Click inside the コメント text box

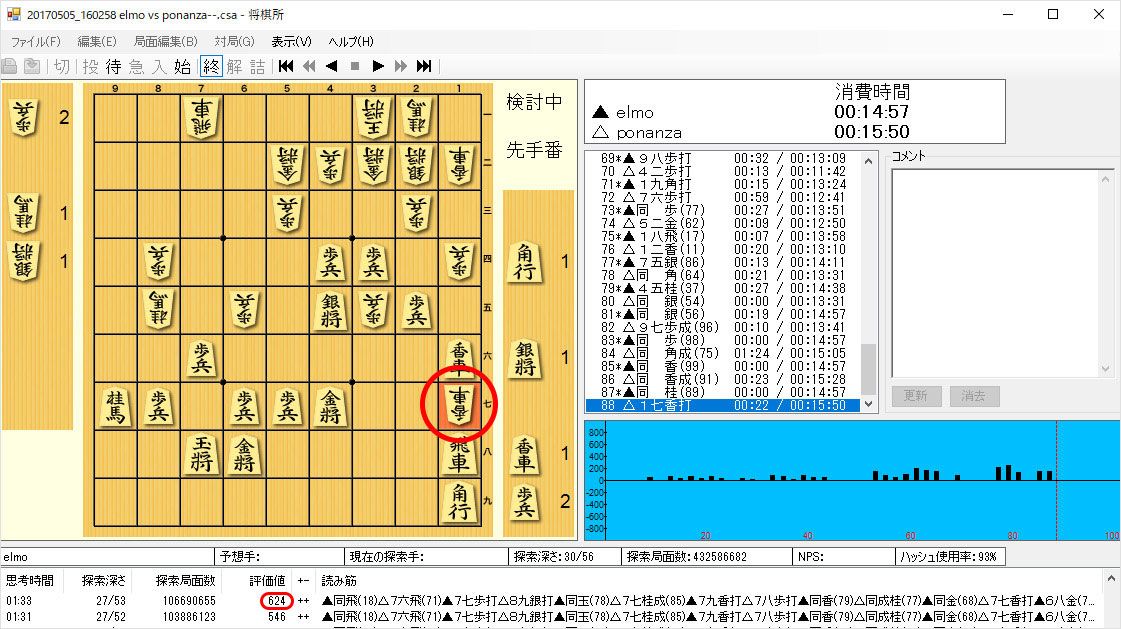[x=996, y=273]
